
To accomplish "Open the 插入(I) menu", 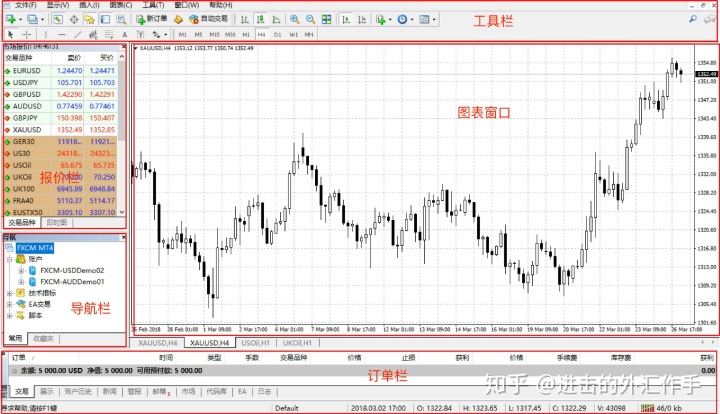I will [x=89, y=5].
